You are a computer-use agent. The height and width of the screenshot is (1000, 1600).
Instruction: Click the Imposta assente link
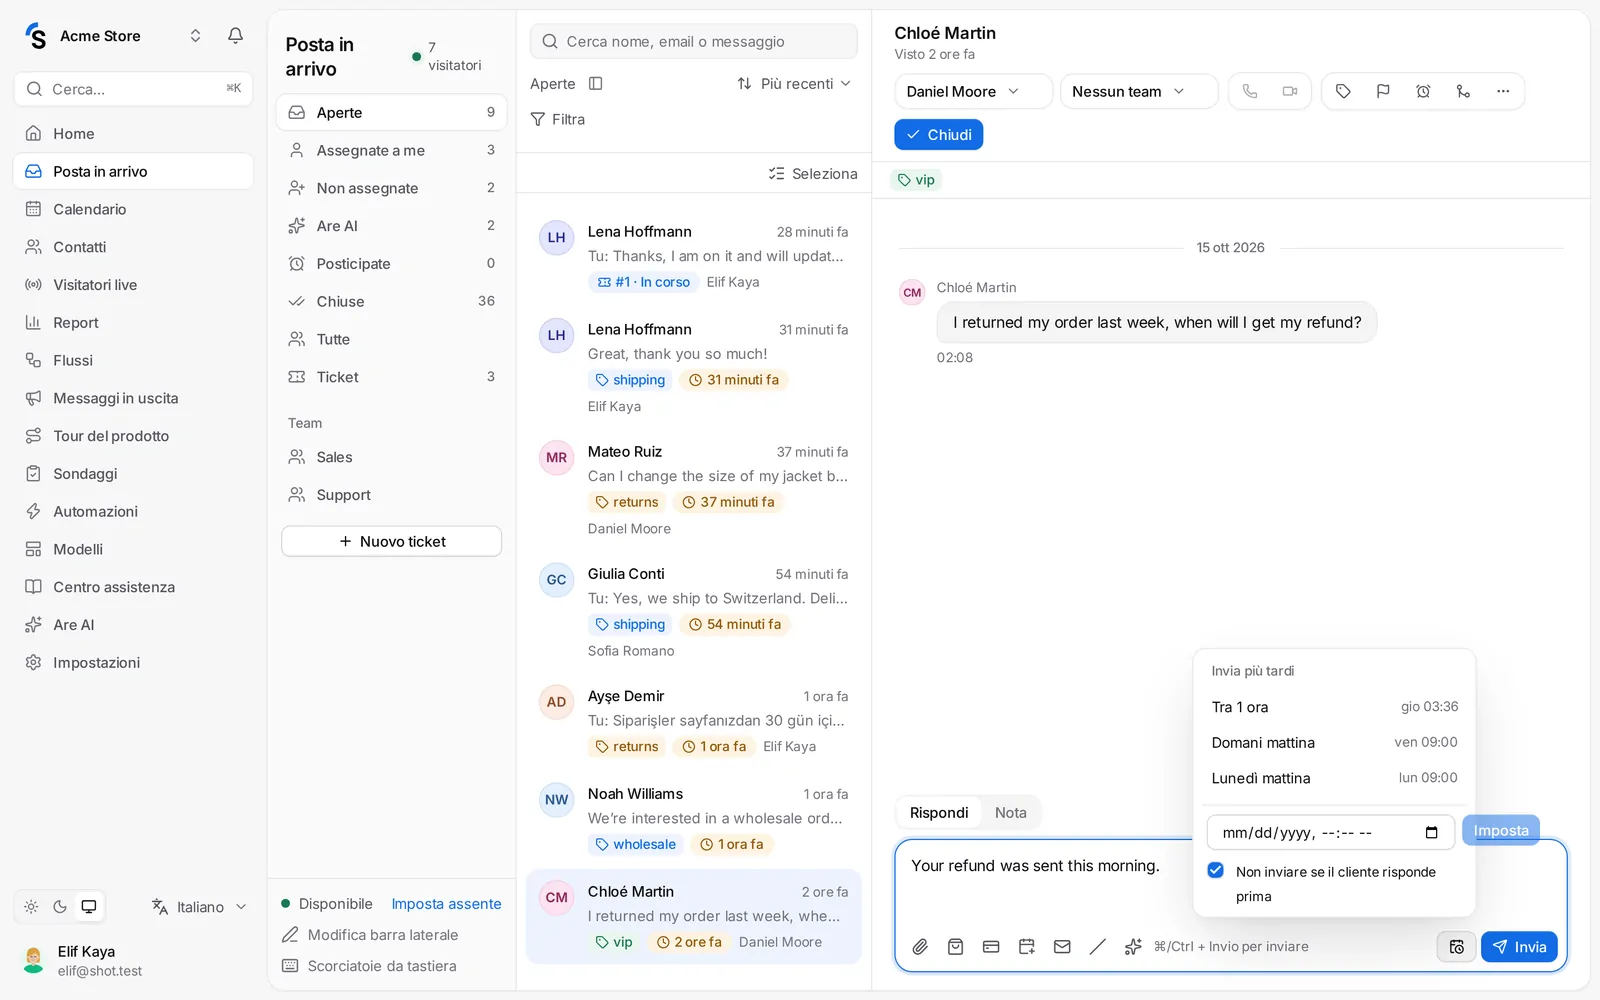(x=446, y=904)
